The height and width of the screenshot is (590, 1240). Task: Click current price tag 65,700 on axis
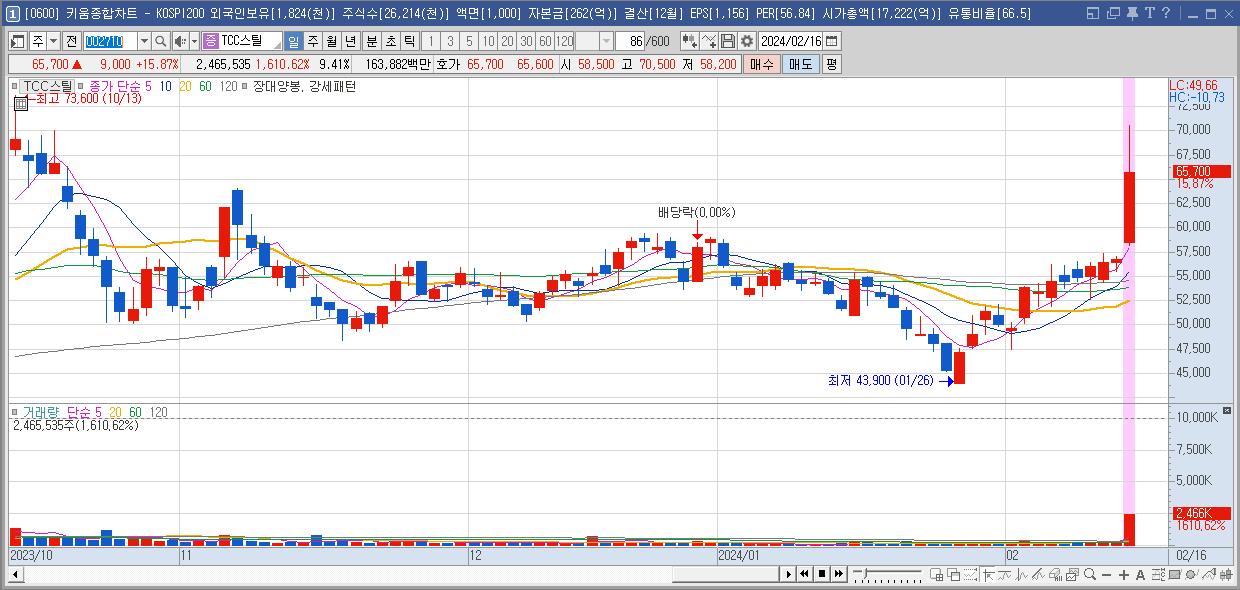pos(1199,172)
